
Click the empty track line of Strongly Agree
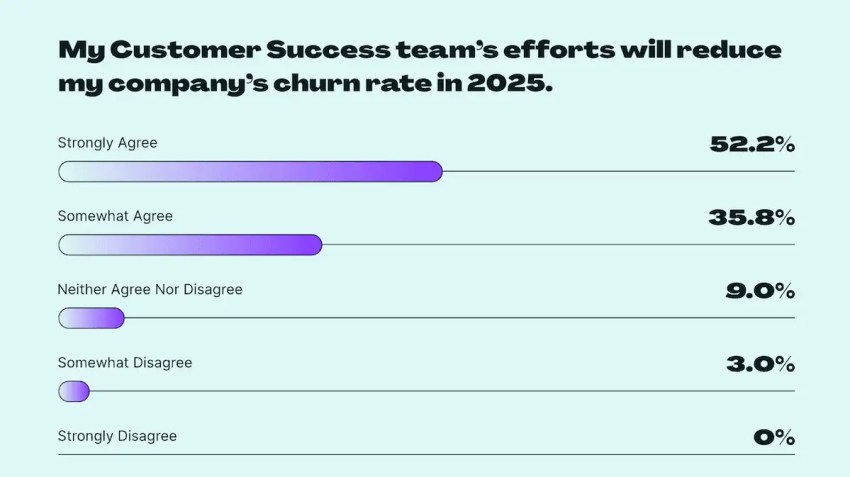coord(619,171)
